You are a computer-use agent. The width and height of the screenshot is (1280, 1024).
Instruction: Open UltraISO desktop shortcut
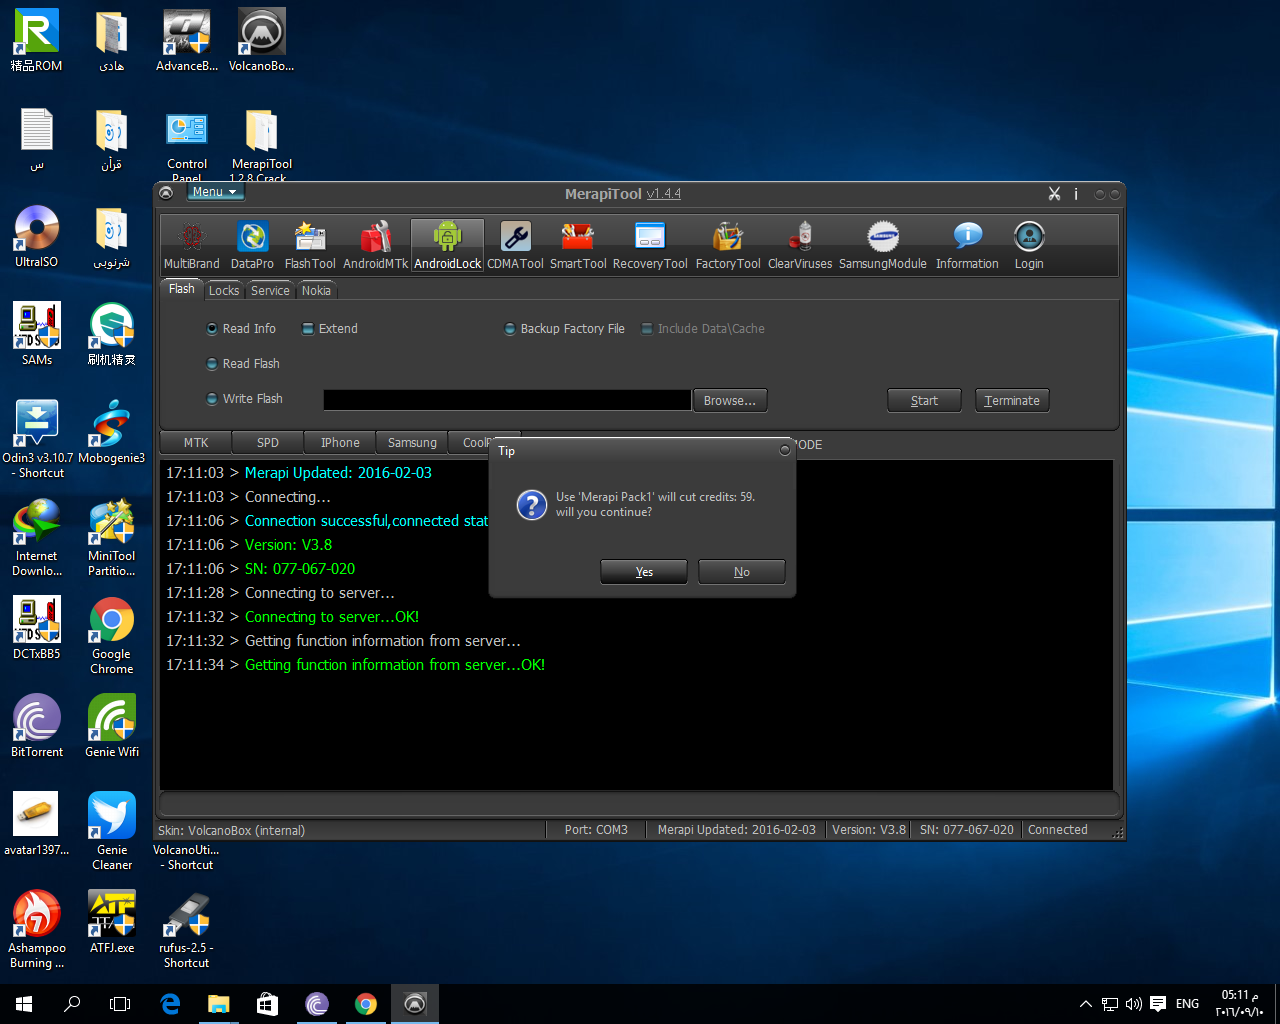pyautogui.click(x=37, y=237)
